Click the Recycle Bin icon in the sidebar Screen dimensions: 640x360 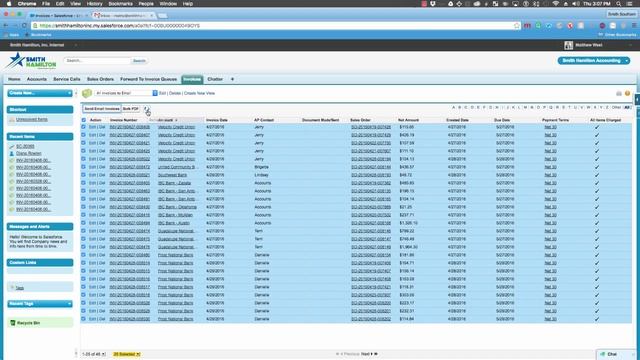point(13,323)
